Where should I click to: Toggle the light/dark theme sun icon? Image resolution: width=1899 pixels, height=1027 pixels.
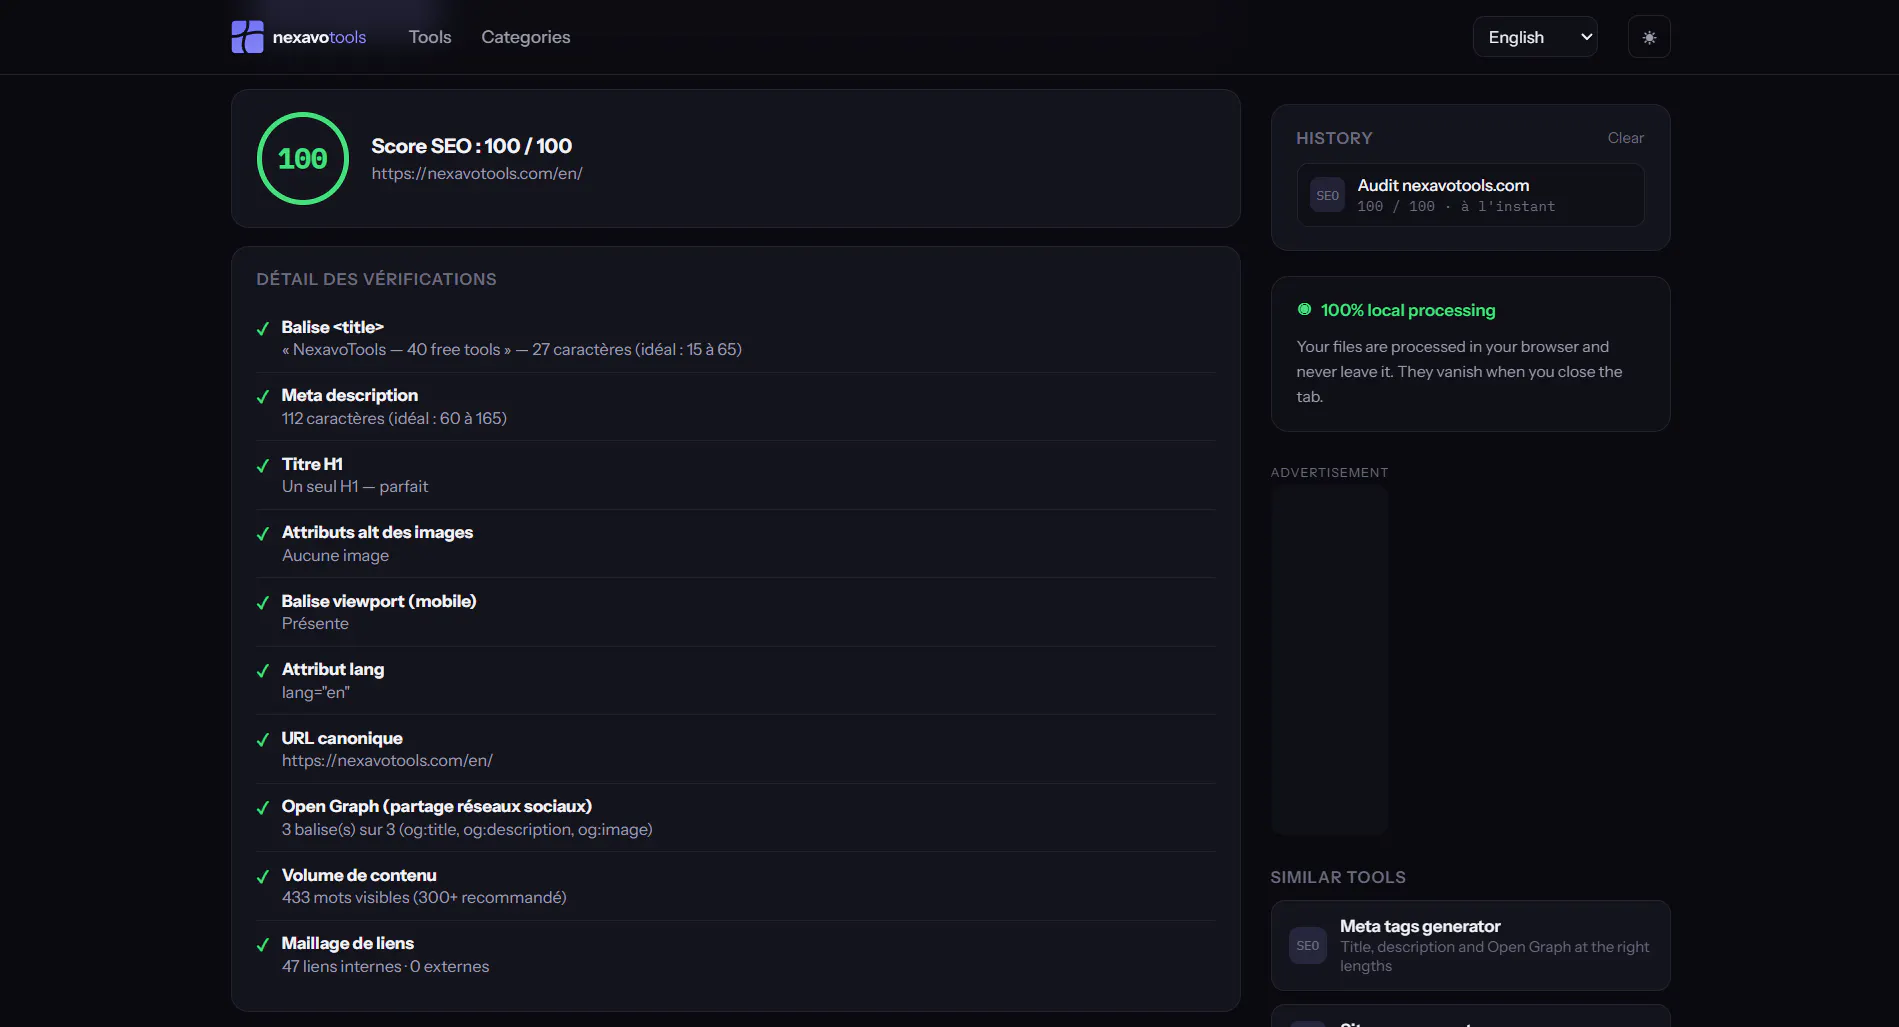point(1649,37)
